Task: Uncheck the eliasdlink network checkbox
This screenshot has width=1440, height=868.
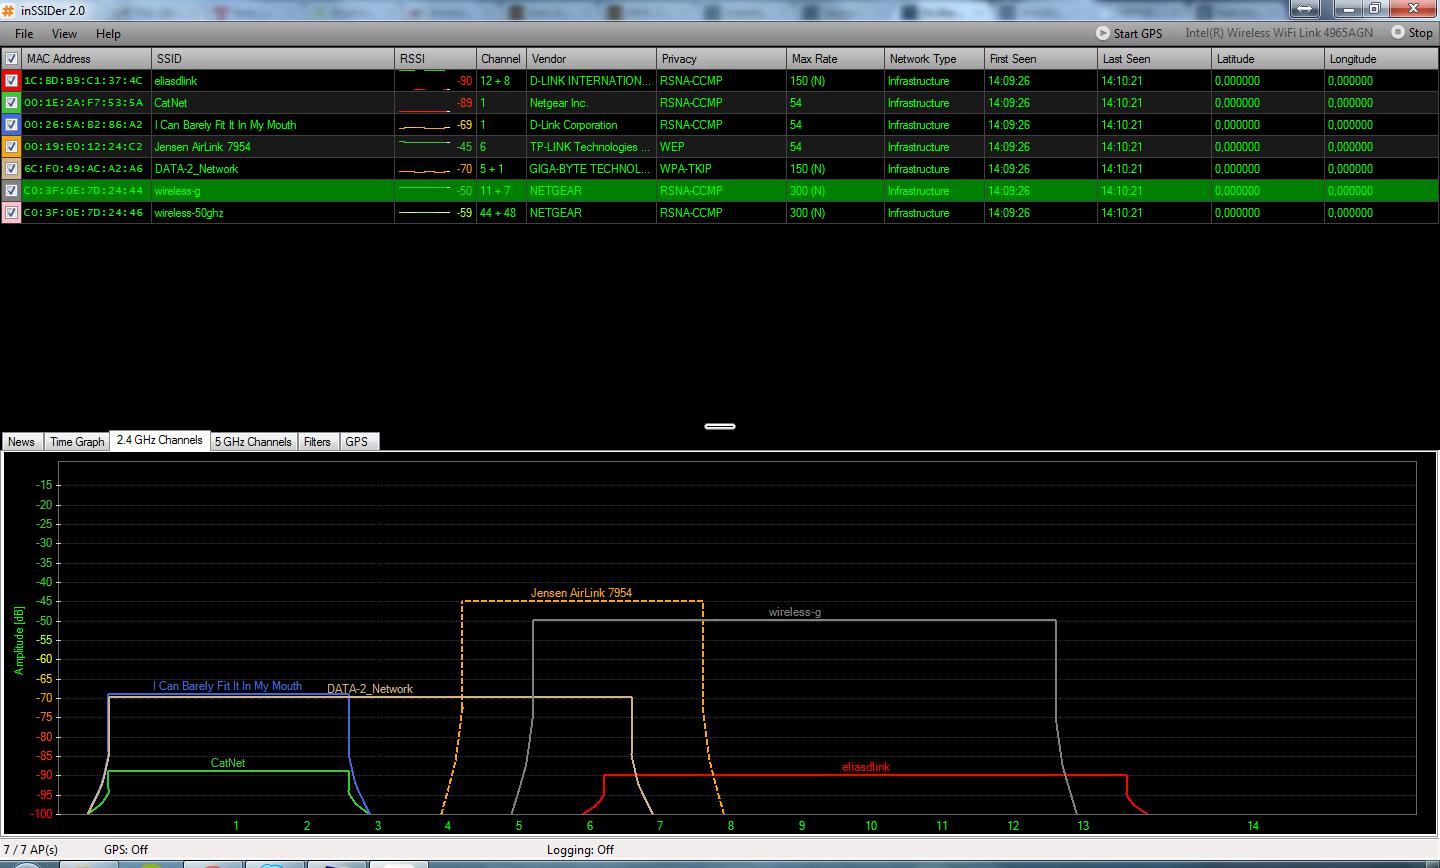Action: pos(11,81)
